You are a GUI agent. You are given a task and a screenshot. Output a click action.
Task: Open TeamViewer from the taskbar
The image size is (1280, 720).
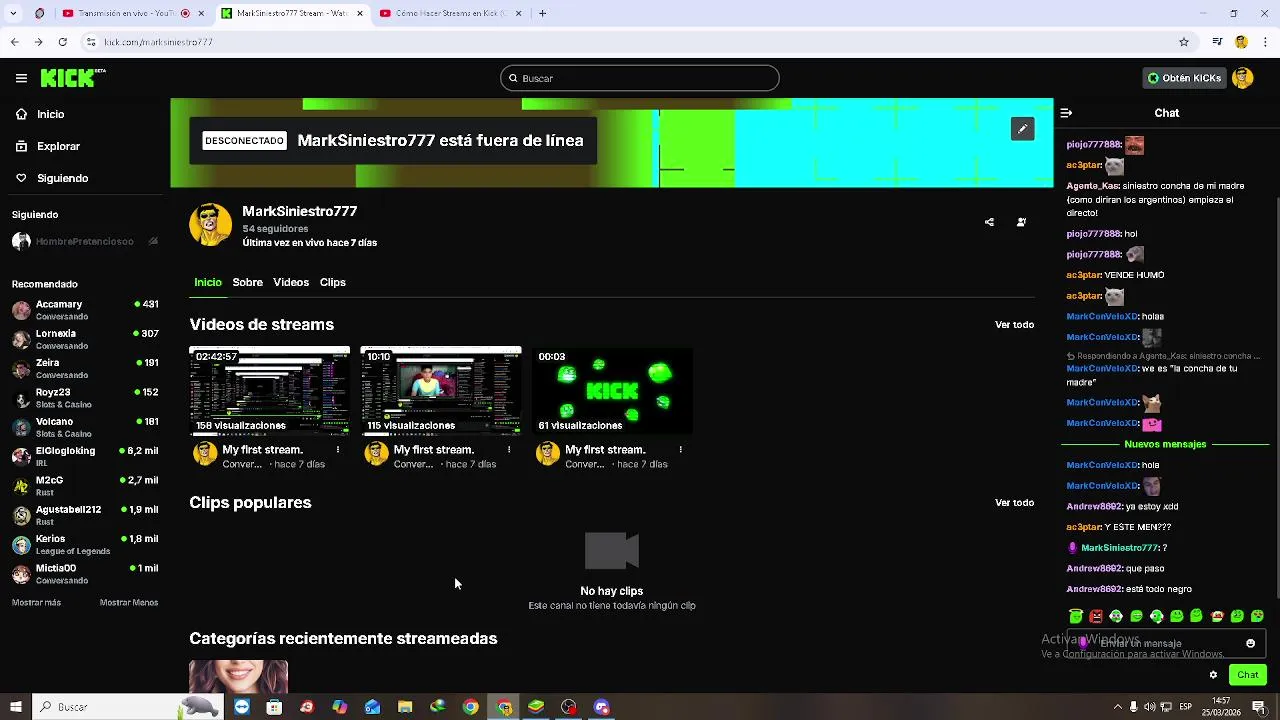[241, 707]
